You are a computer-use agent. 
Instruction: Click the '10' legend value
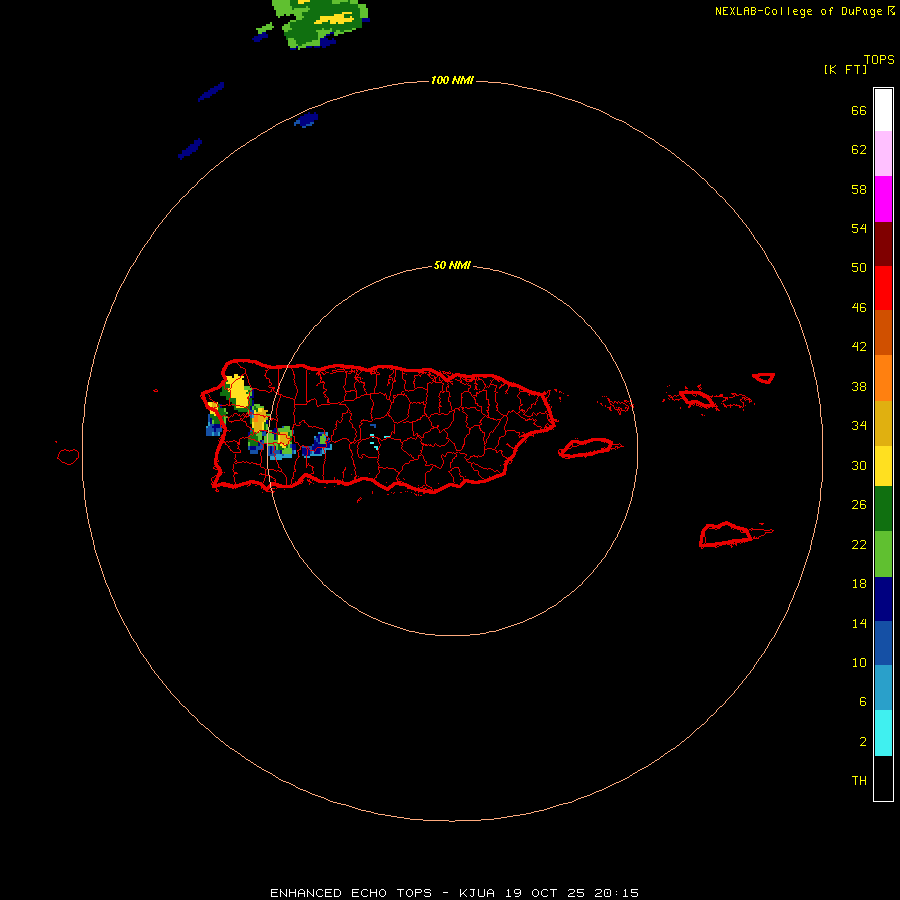(x=859, y=662)
